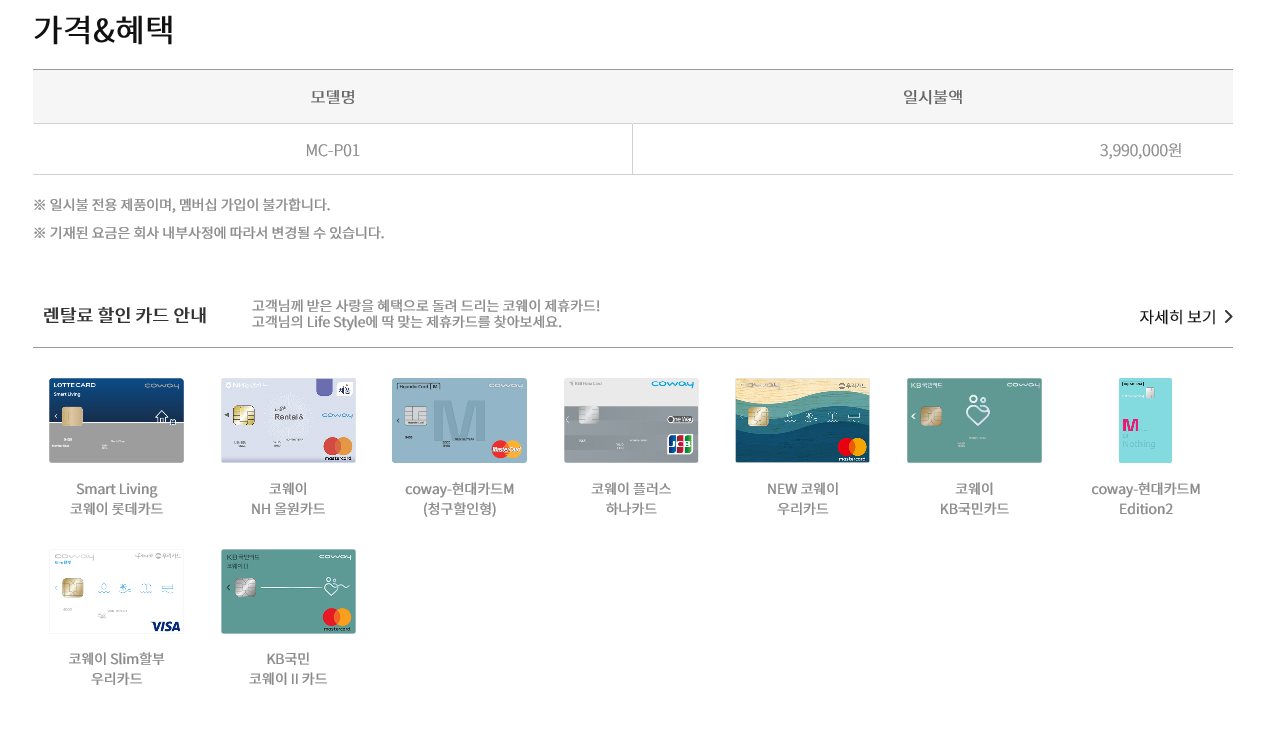Click the 고객님께 받은 사랑을 description line
Viewport: 1271px width, 736px height.
[426, 305]
